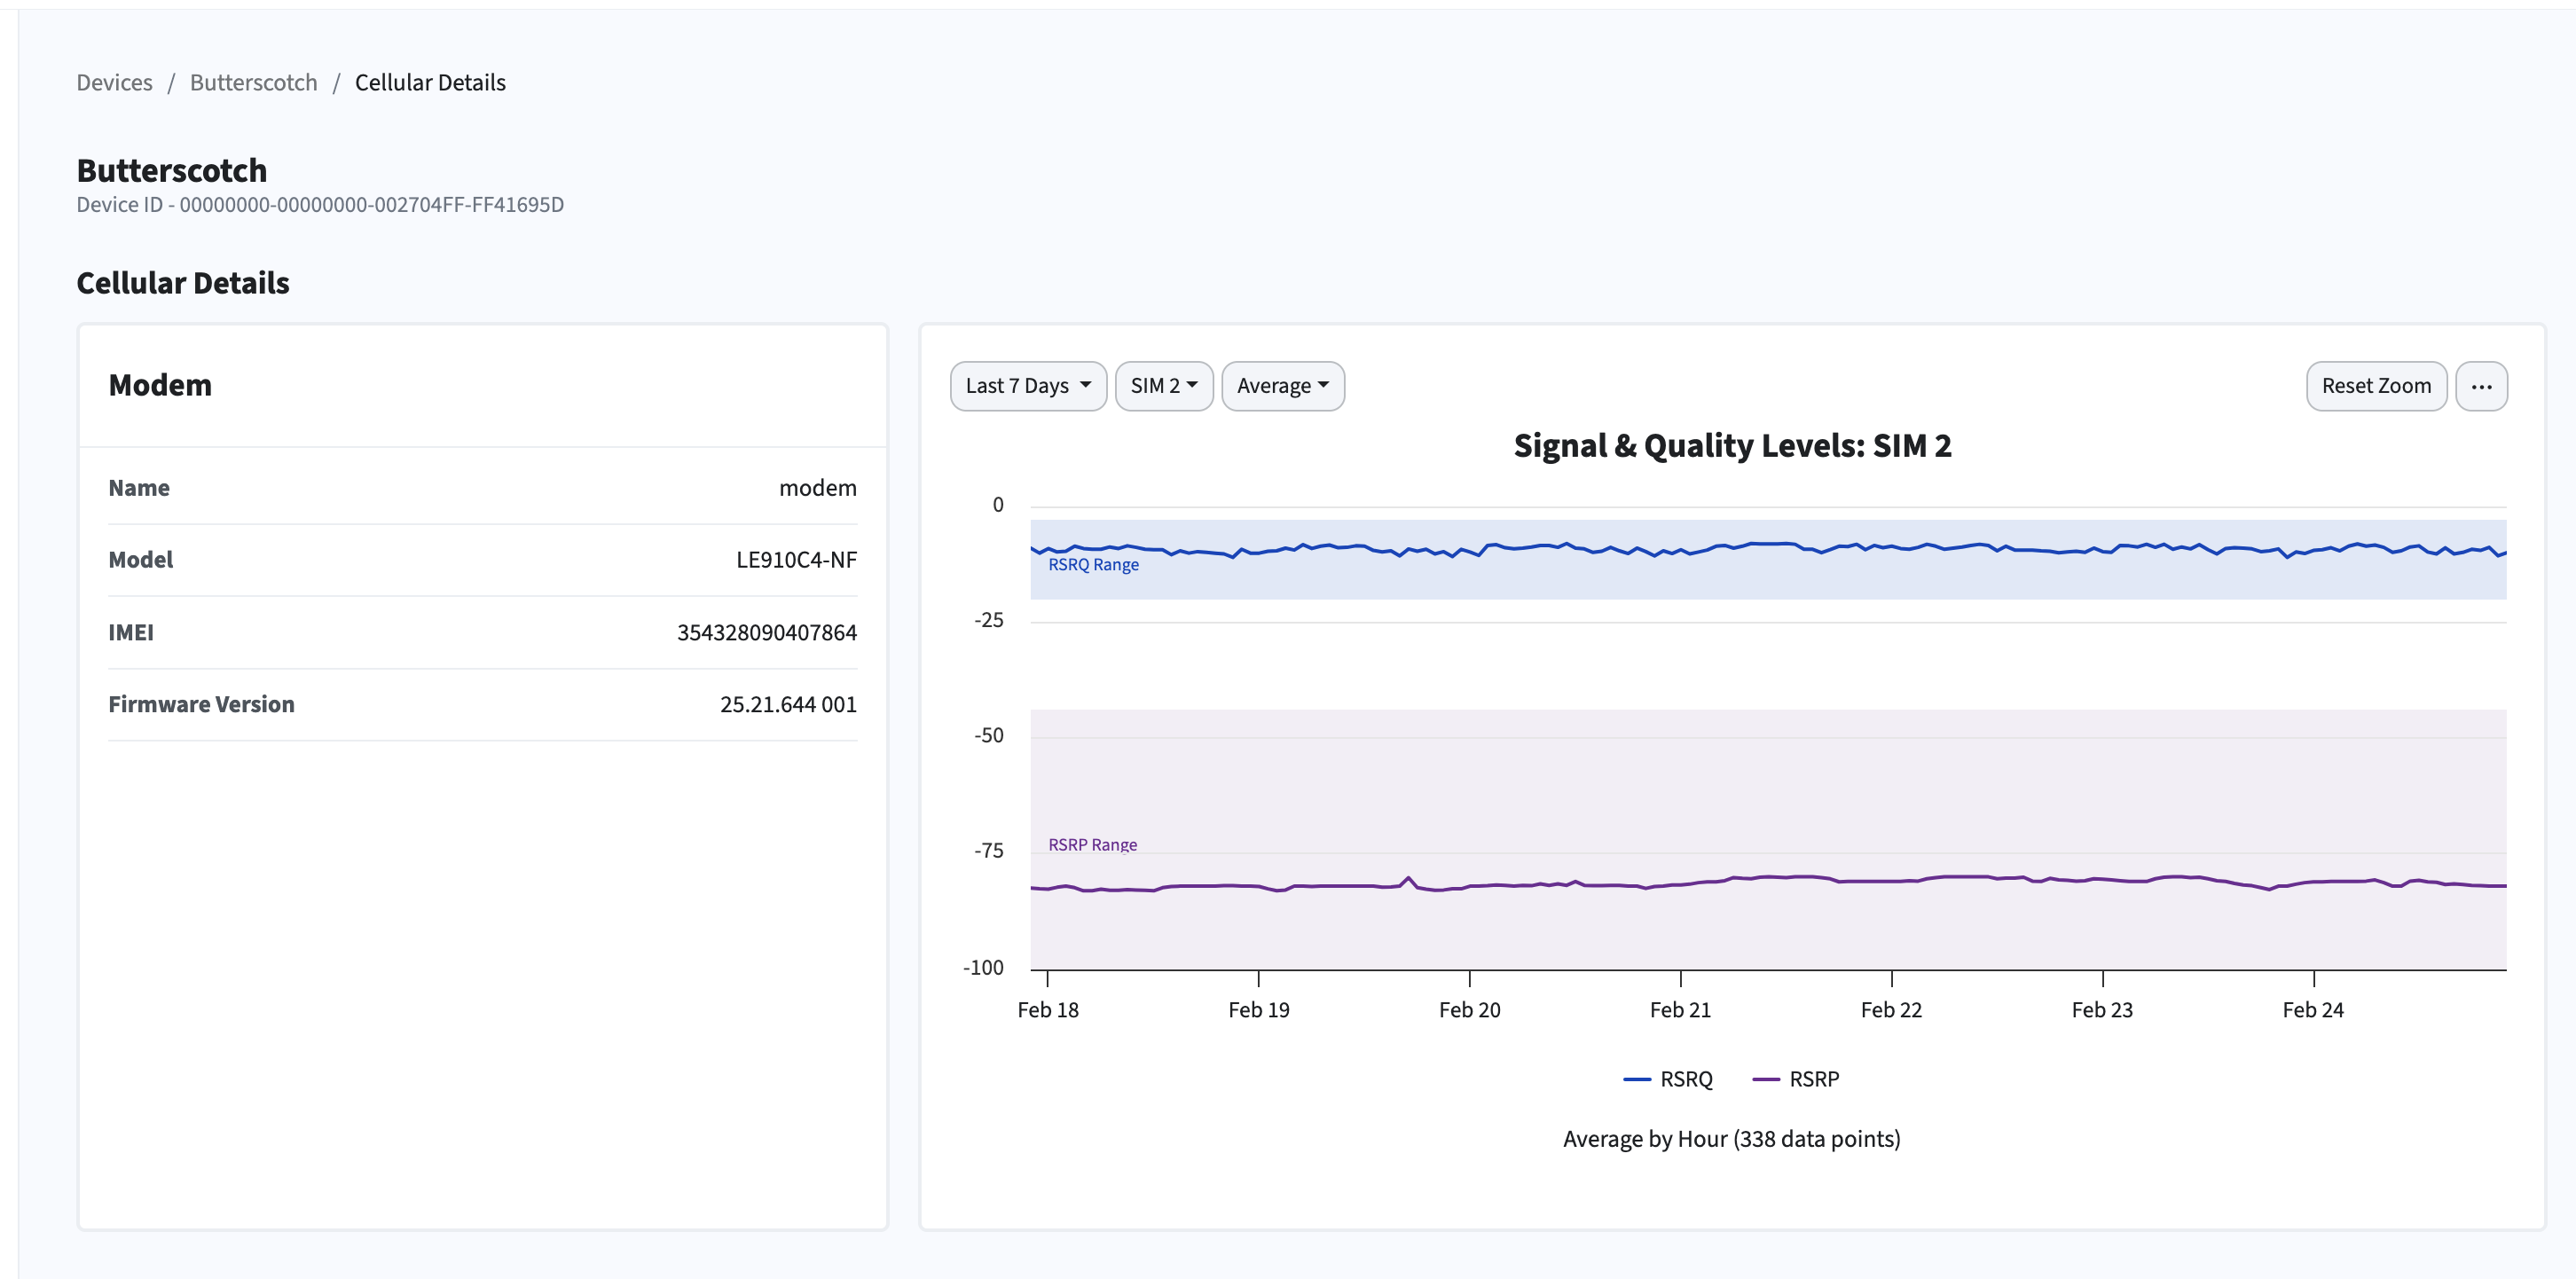Image resolution: width=2576 pixels, height=1279 pixels.
Task: Open the Butterscotch breadcrumb link
Action: [x=253, y=82]
